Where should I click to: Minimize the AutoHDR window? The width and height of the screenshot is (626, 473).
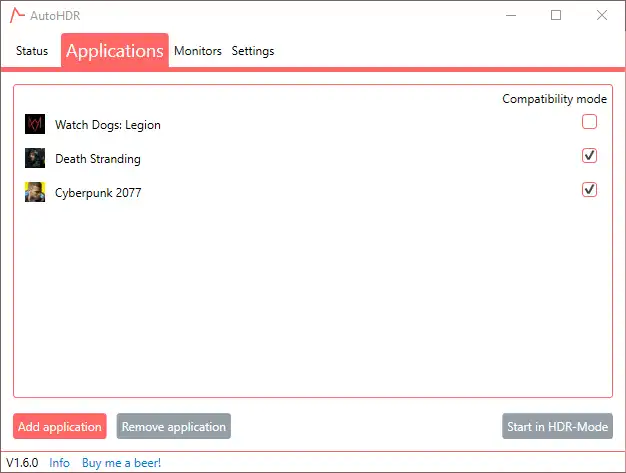[511, 16]
